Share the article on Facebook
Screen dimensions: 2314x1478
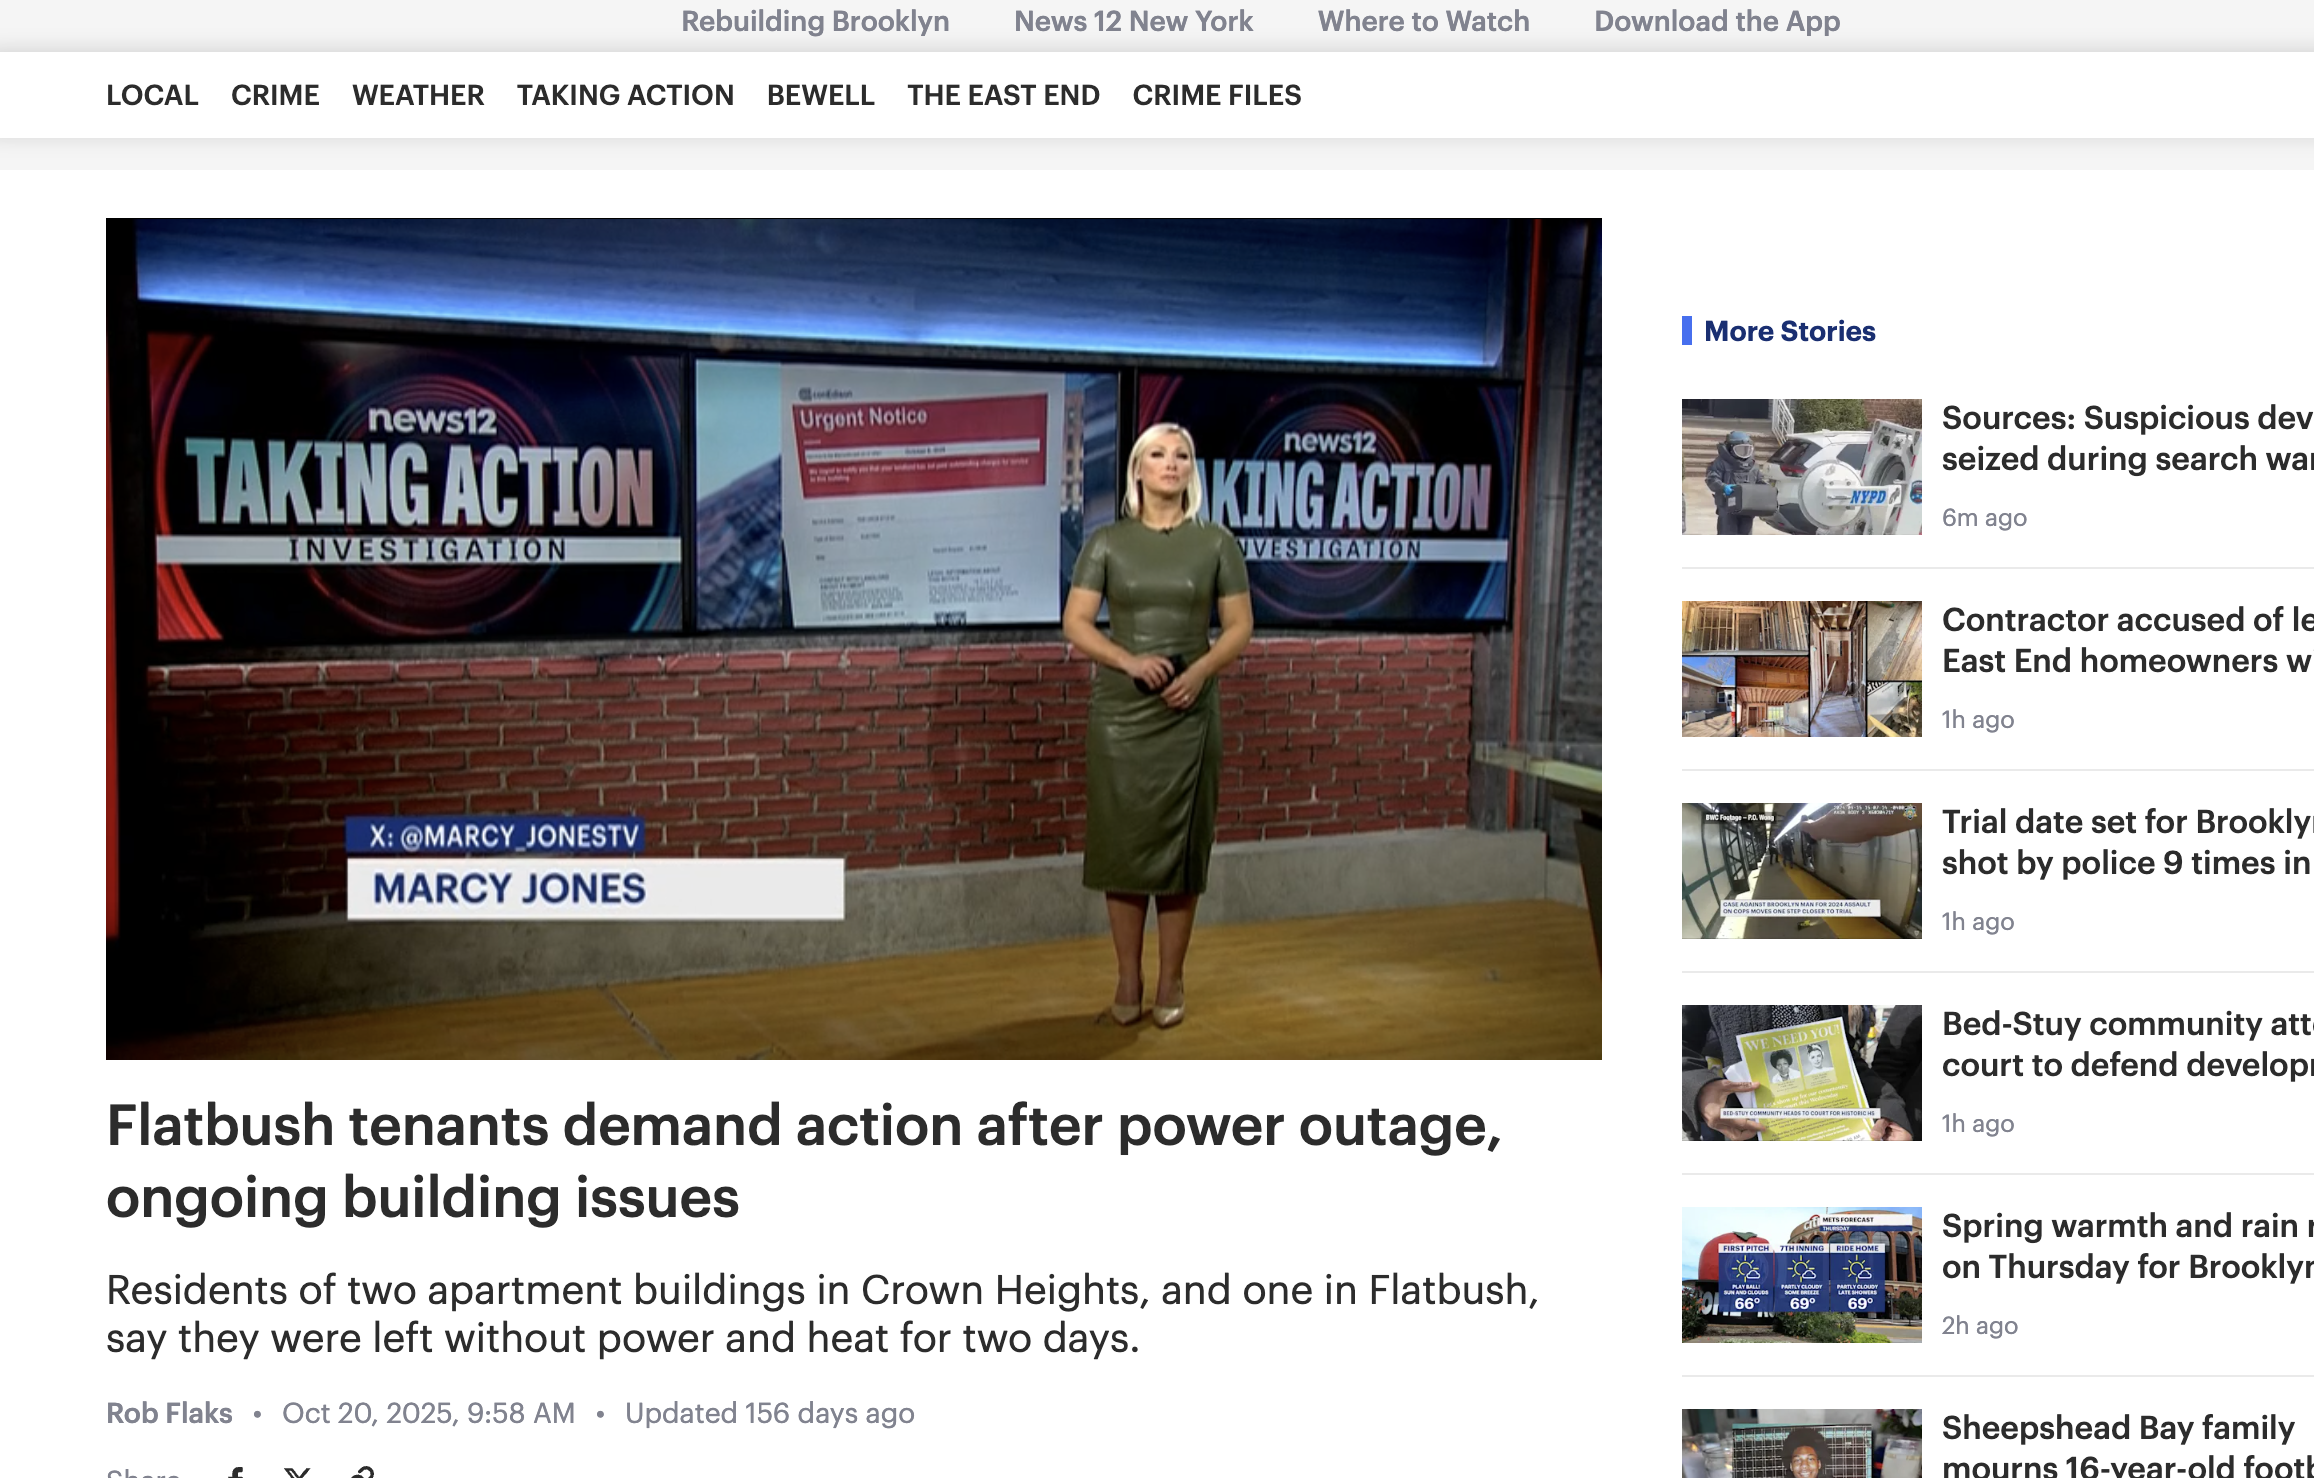[237, 1470]
